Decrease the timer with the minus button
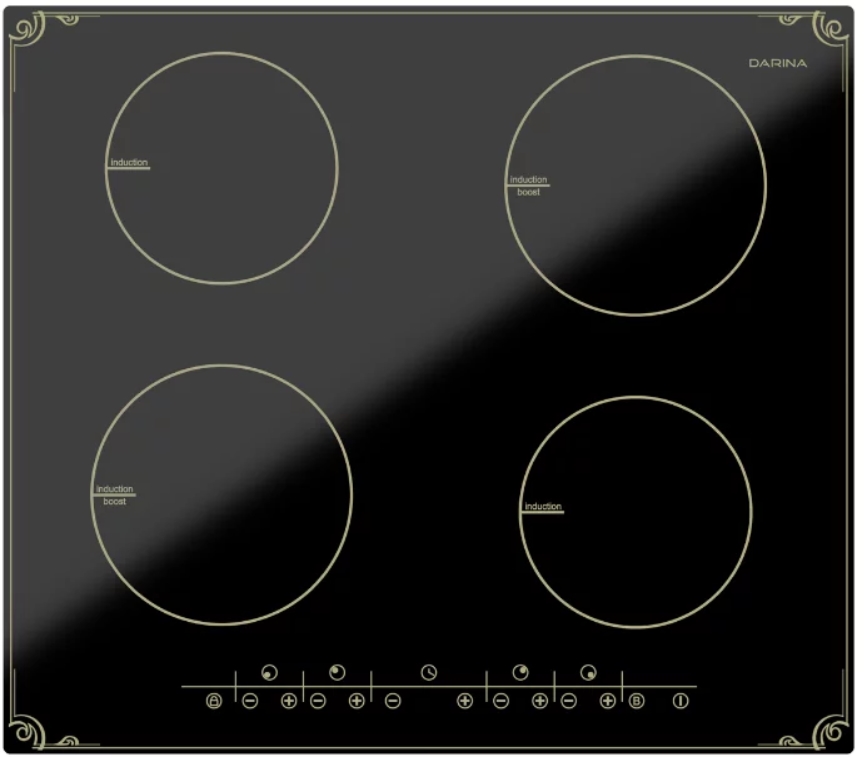This screenshot has height=757, width=864. 393,701
